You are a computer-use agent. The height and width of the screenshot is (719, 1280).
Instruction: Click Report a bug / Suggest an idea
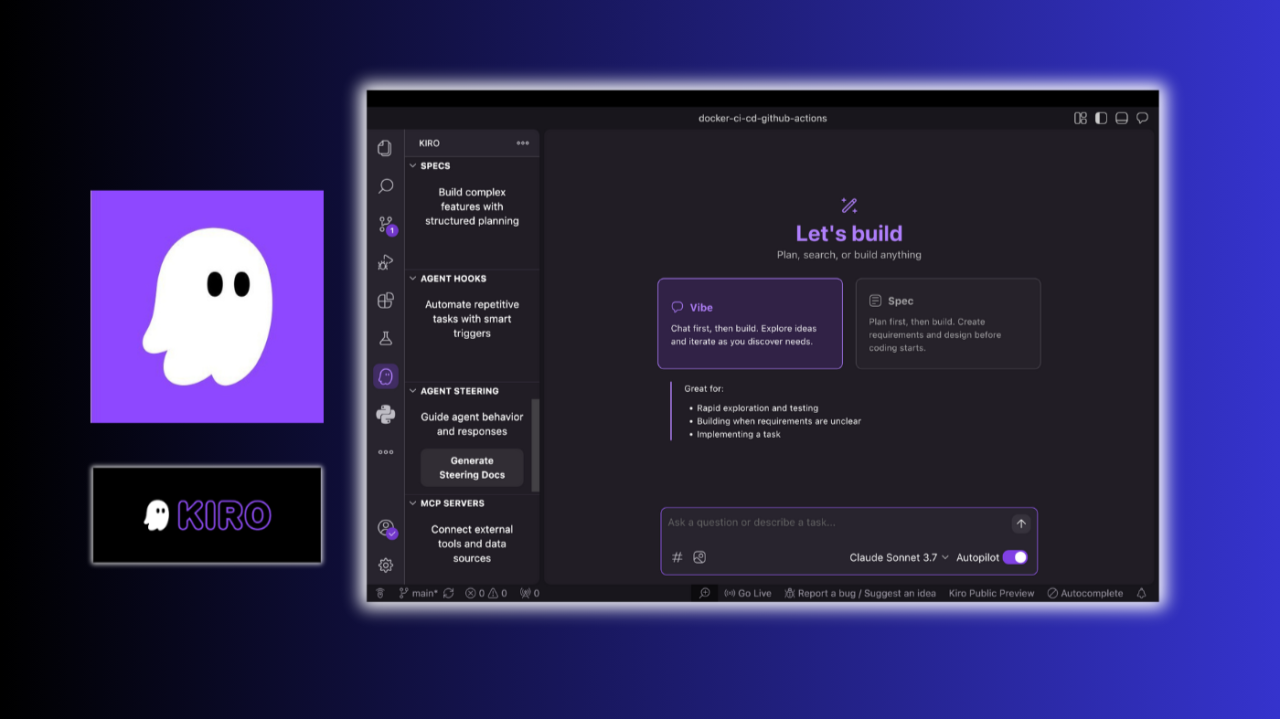[860, 593]
